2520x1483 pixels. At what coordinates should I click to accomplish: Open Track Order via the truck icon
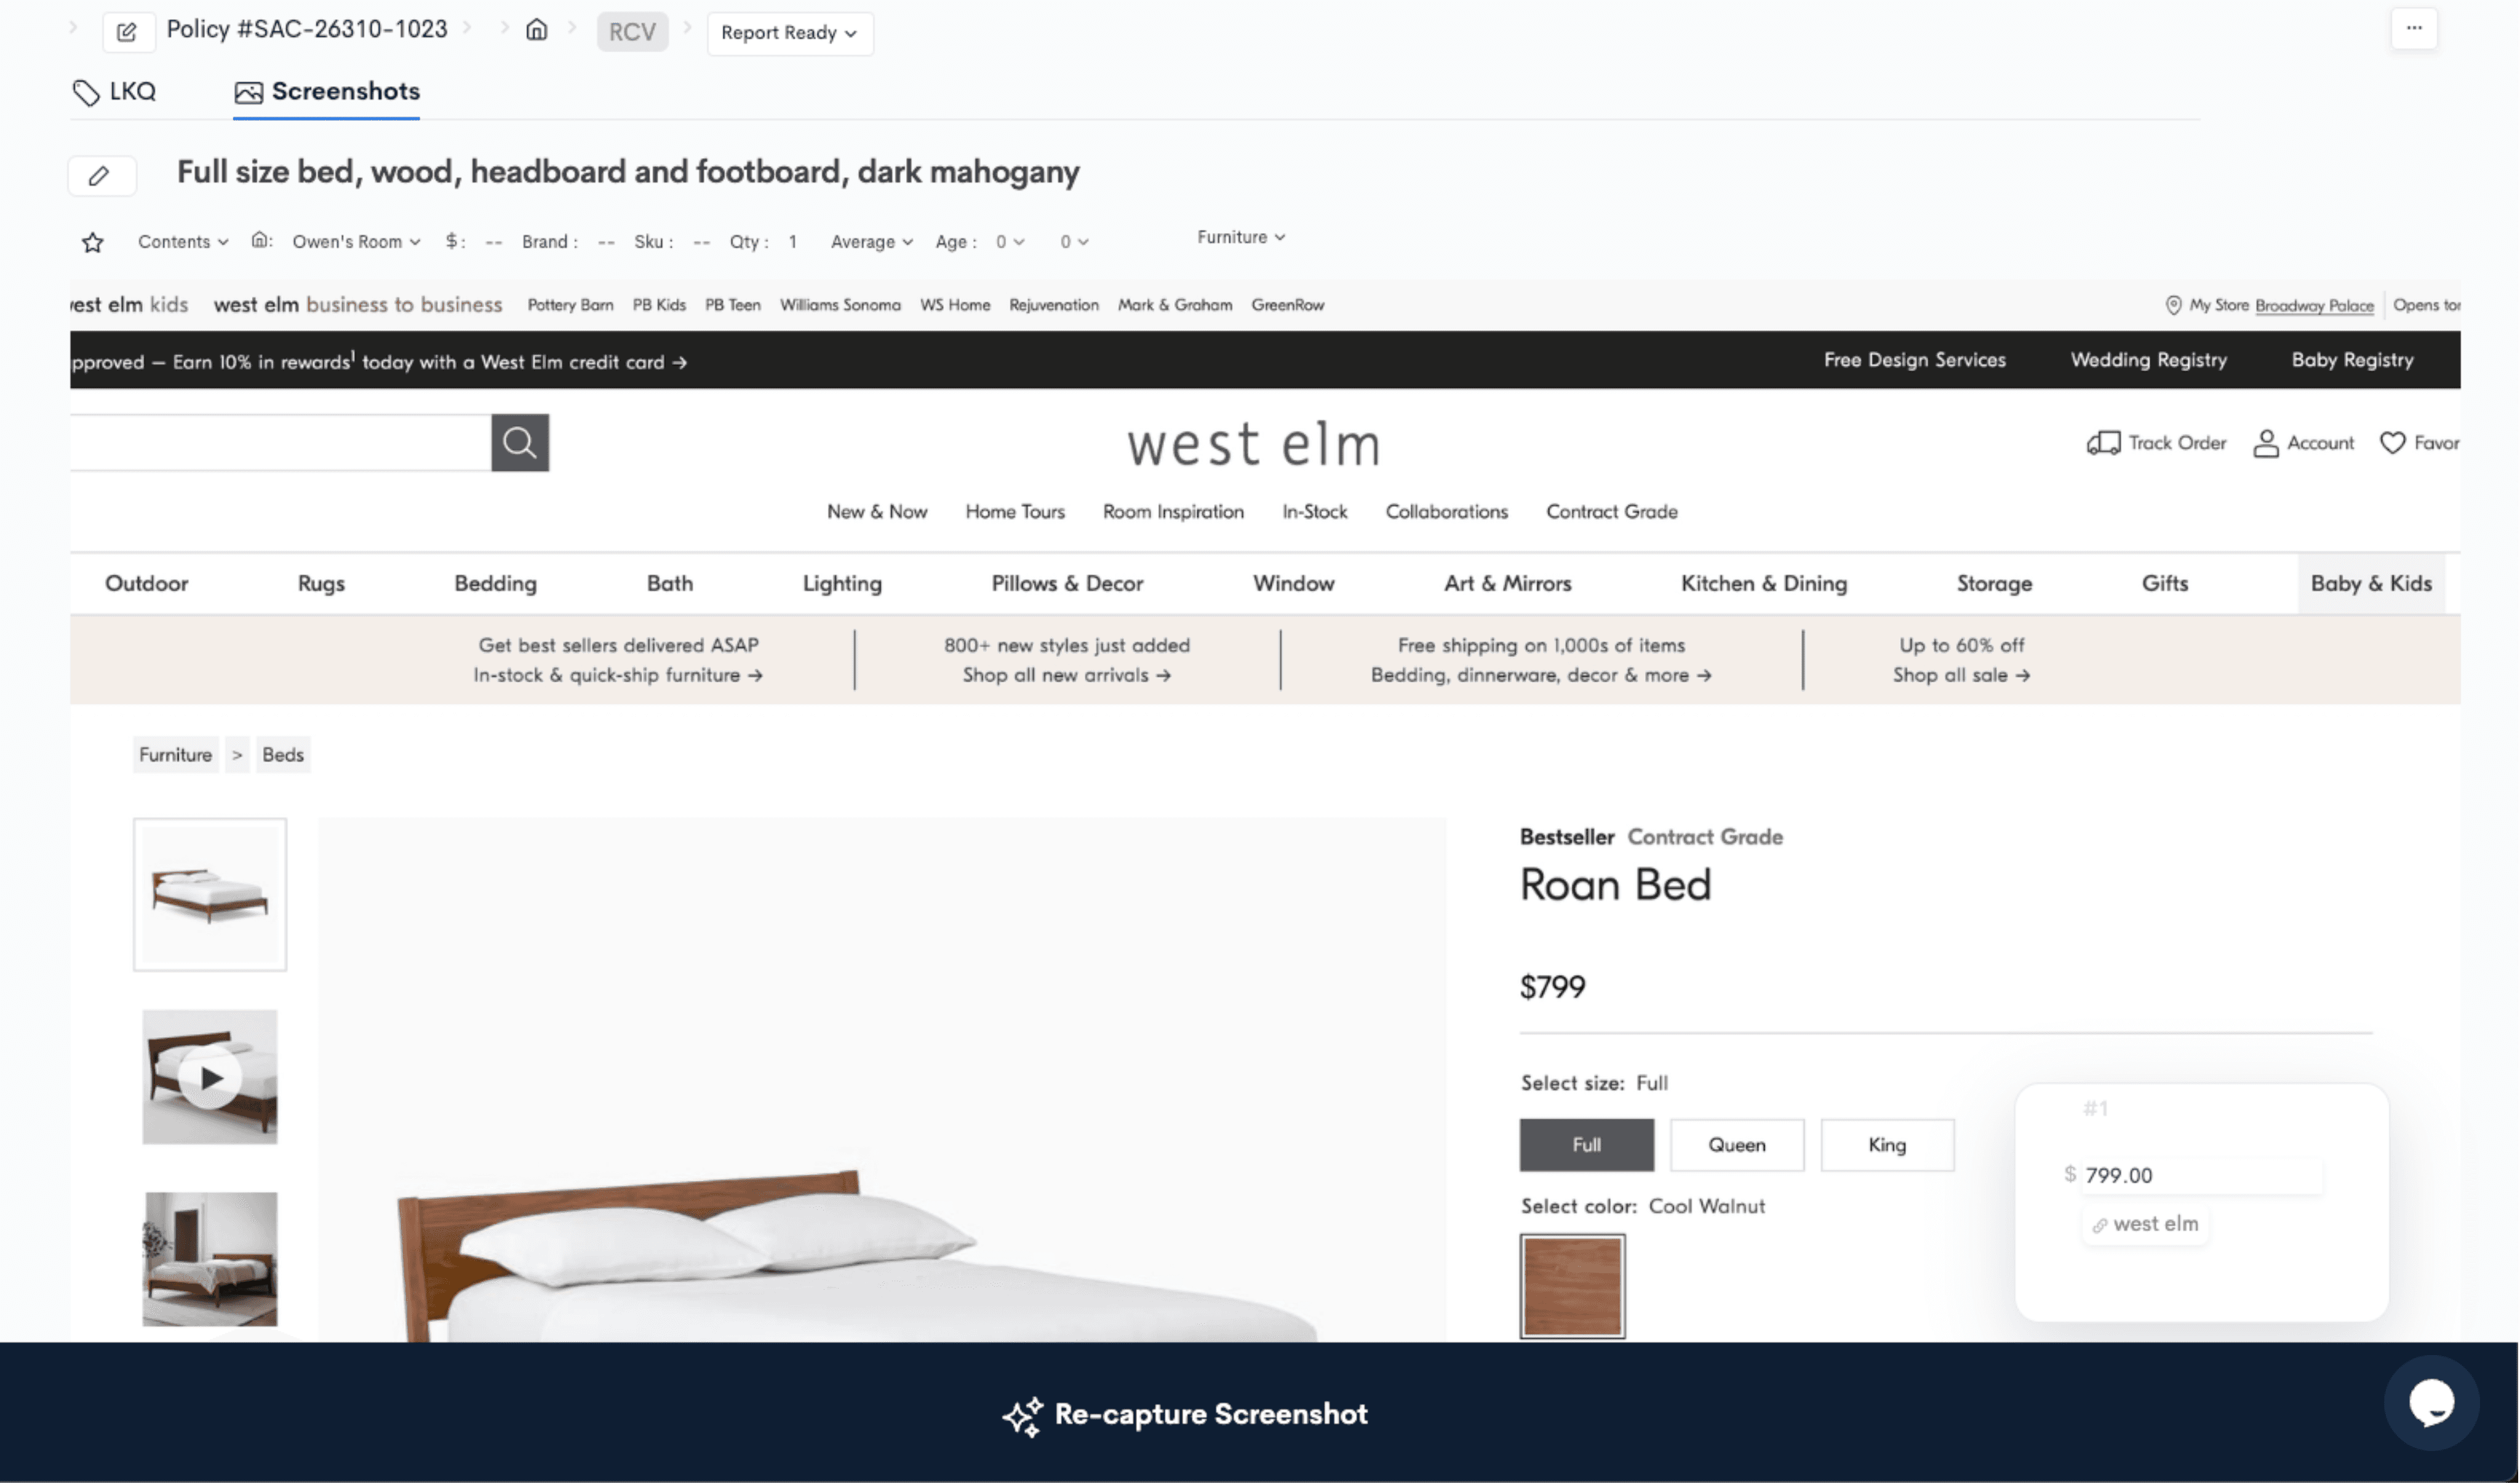[x=2104, y=442]
